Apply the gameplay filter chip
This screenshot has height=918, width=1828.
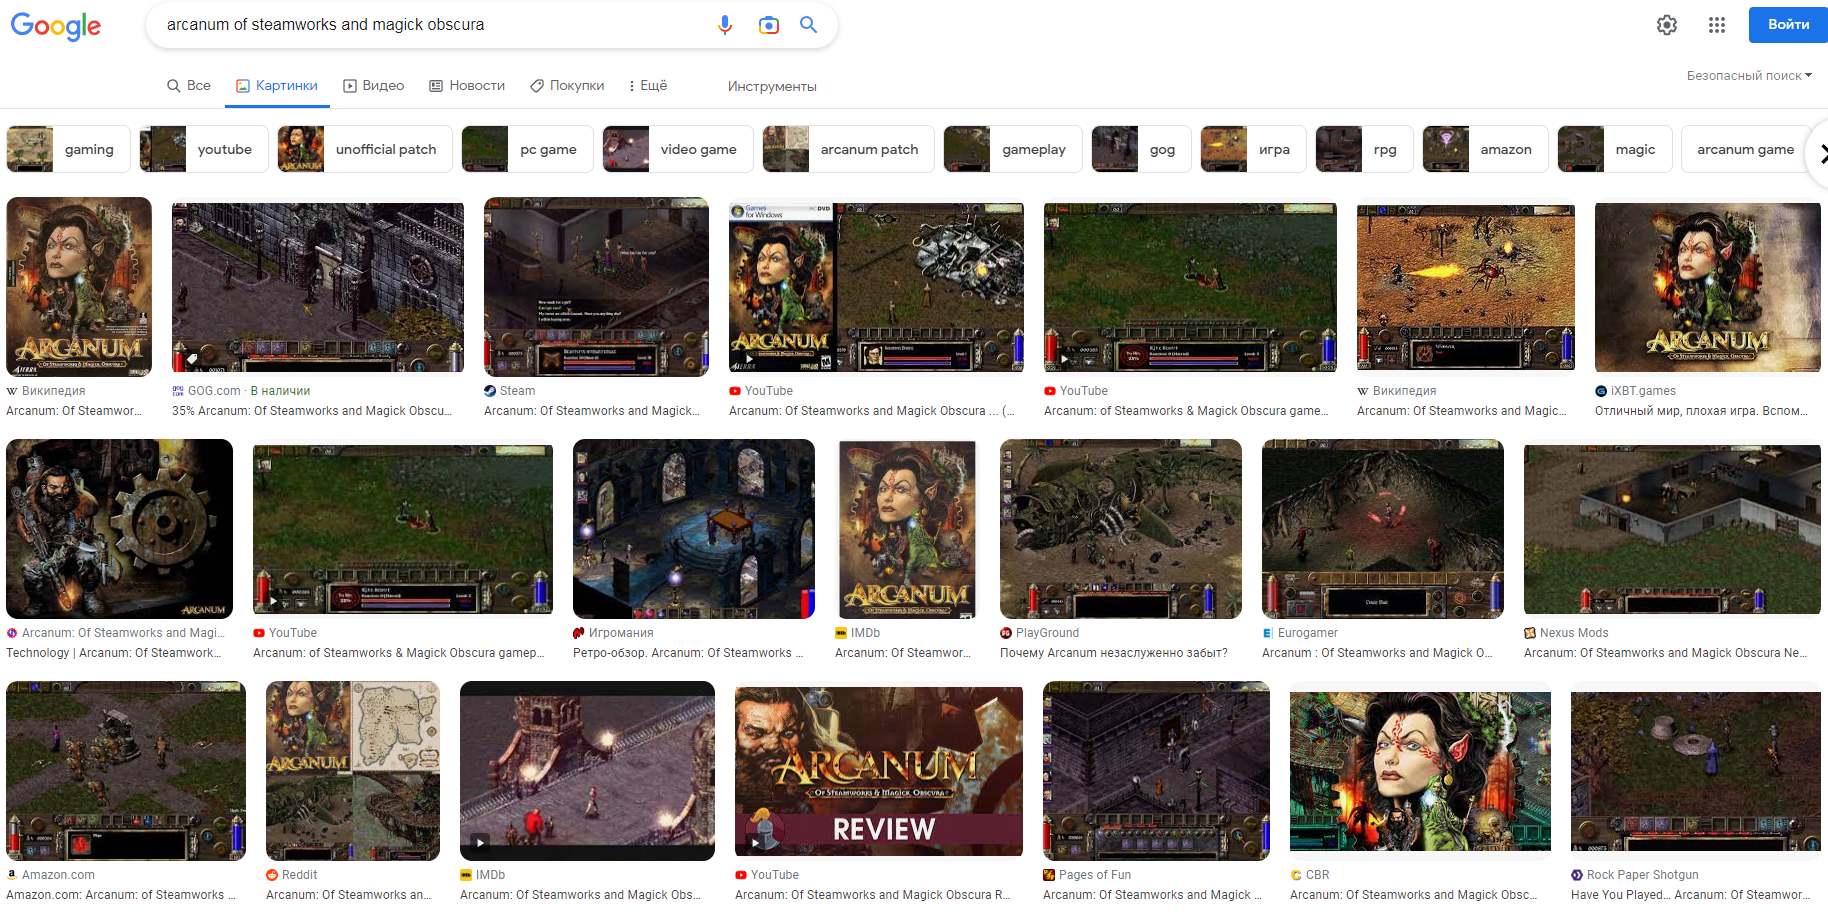1013,149
